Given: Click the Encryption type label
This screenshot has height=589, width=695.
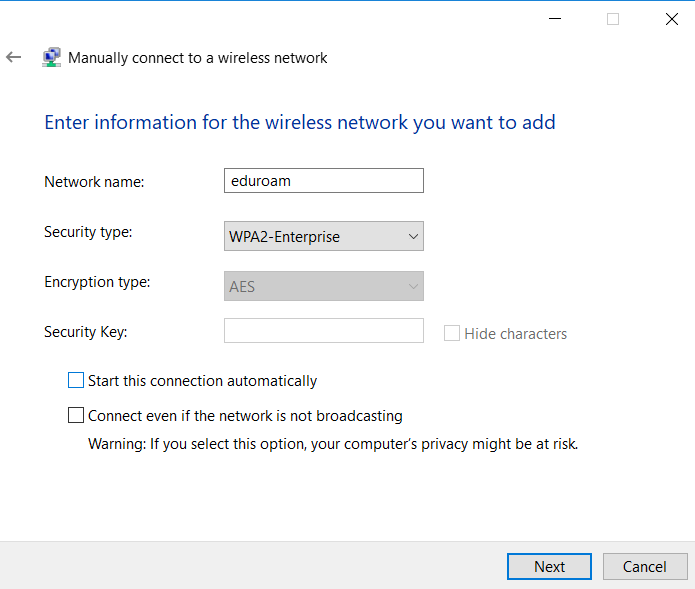Looking at the screenshot, I should click(x=98, y=282).
